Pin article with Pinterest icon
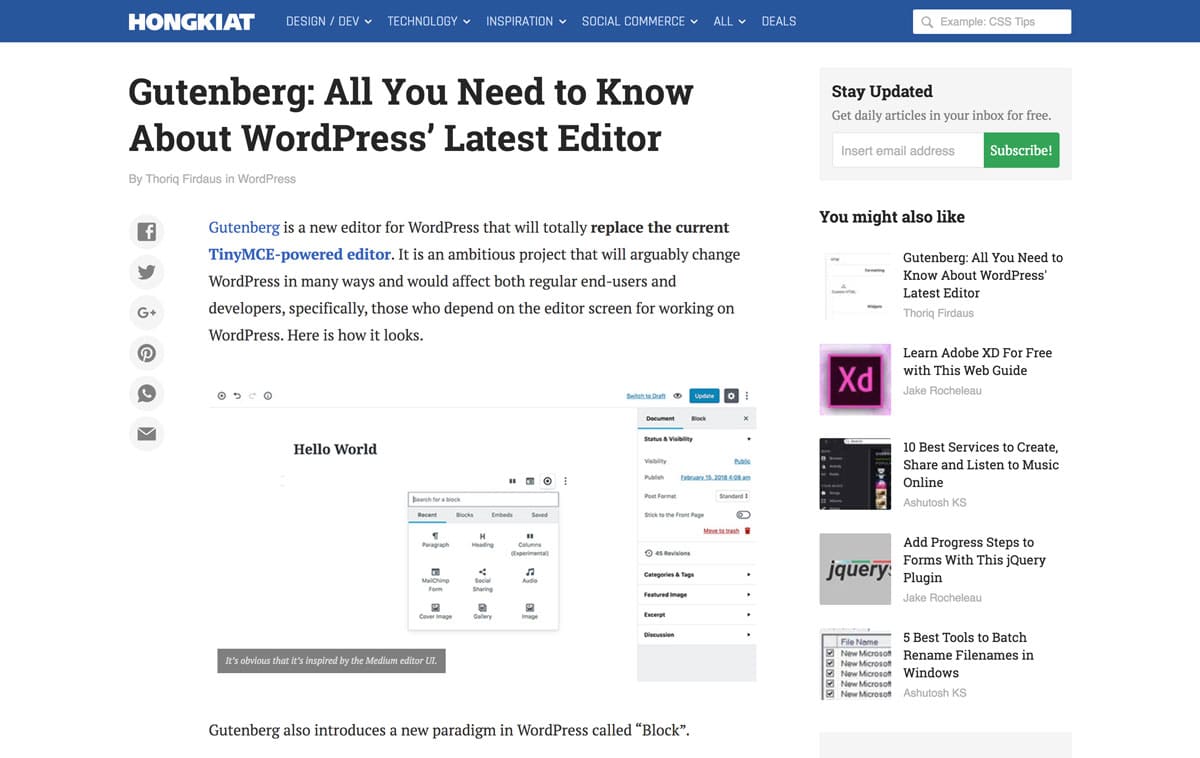Image resolution: width=1200 pixels, height=758 pixels. [x=147, y=353]
